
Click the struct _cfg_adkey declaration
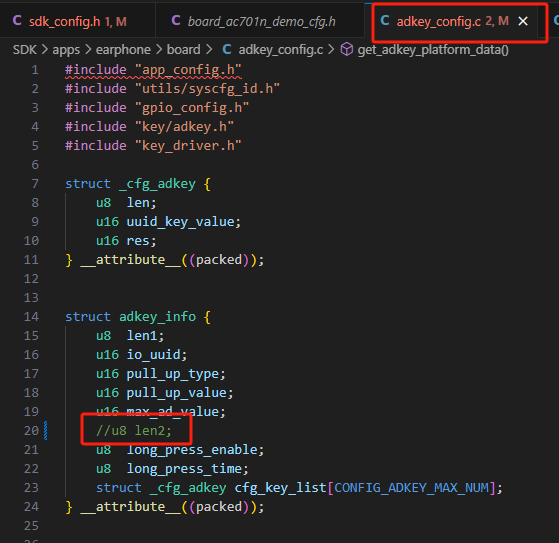(138, 184)
